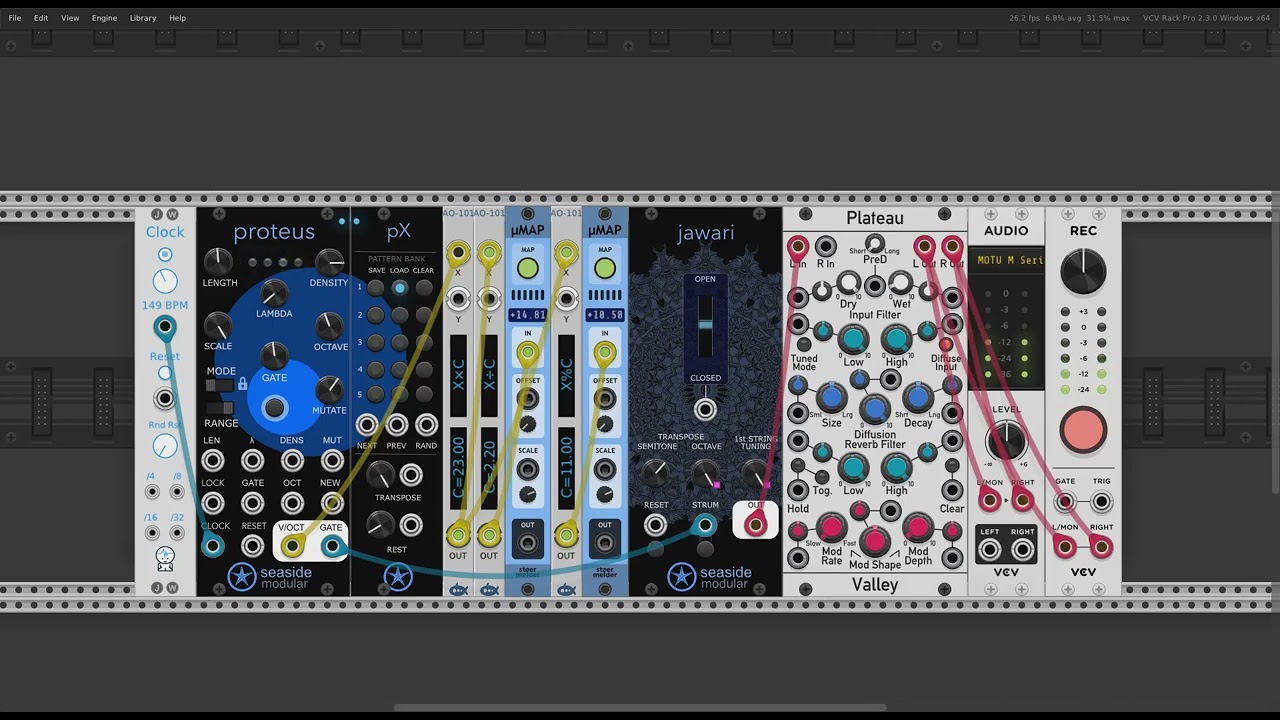Push the round button below Proteus GATE knob

click(x=274, y=408)
